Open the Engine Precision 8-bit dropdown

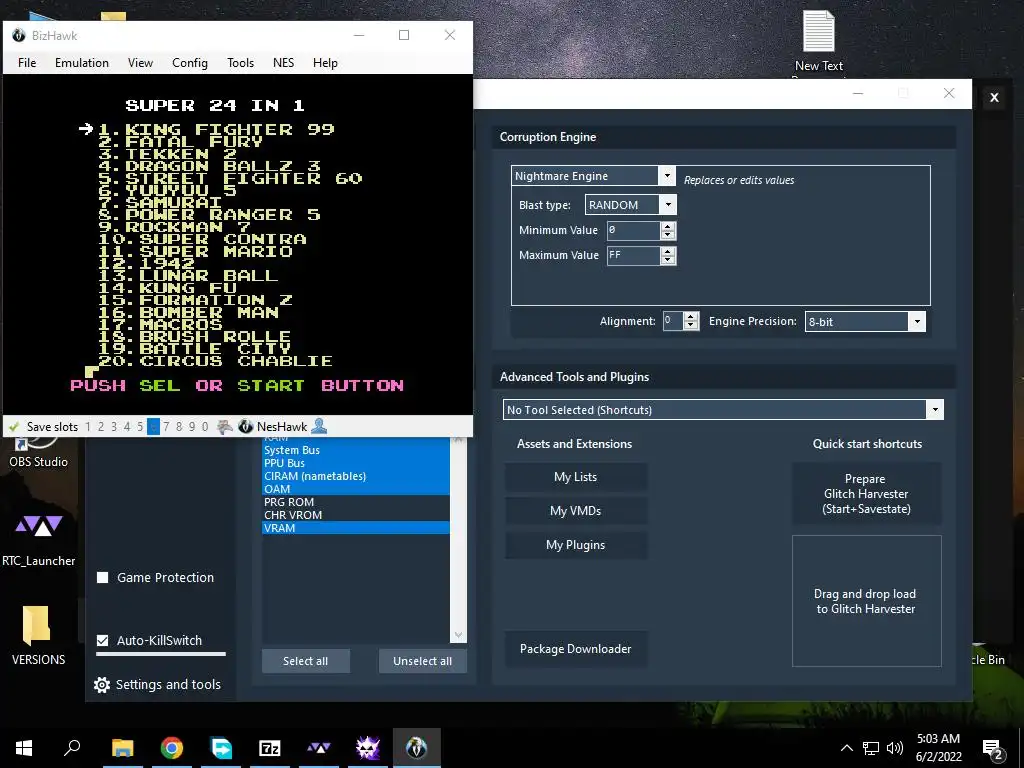click(x=918, y=321)
